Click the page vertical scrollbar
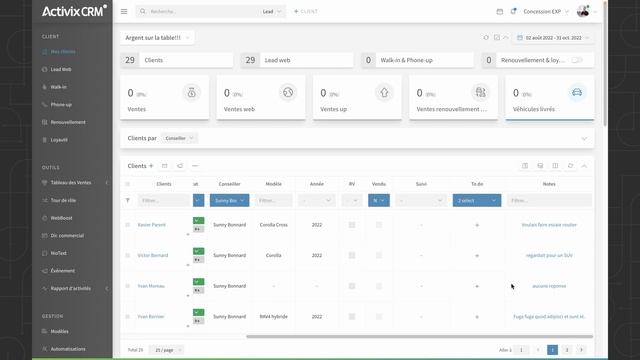The width and height of the screenshot is (640, 360). pyautogui.click(x=604, y=63)
